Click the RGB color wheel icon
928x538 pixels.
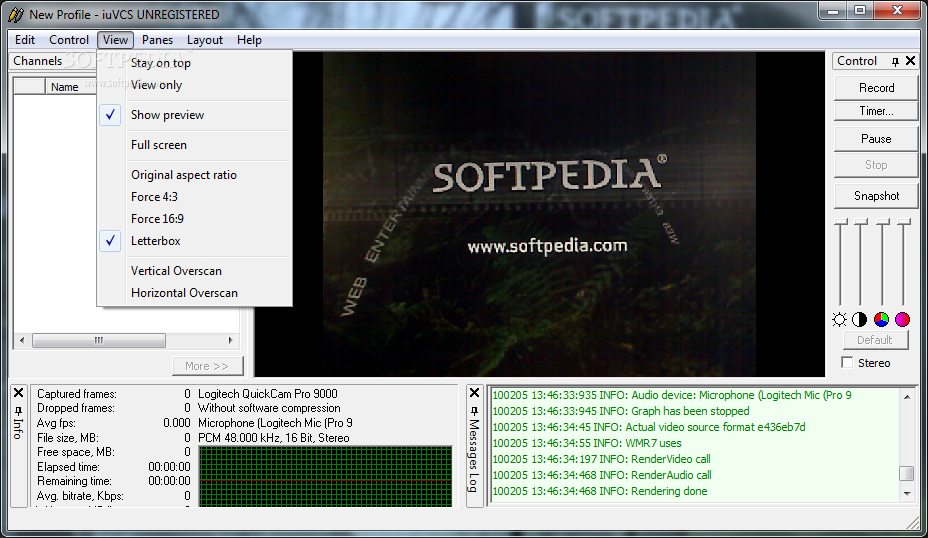point(881,320)
